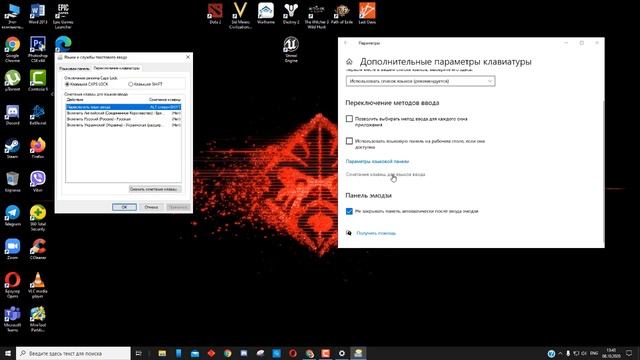Screen dimensions: 640x360
Task: Select the Включить Украинский row in list
Action: [123, 125]
